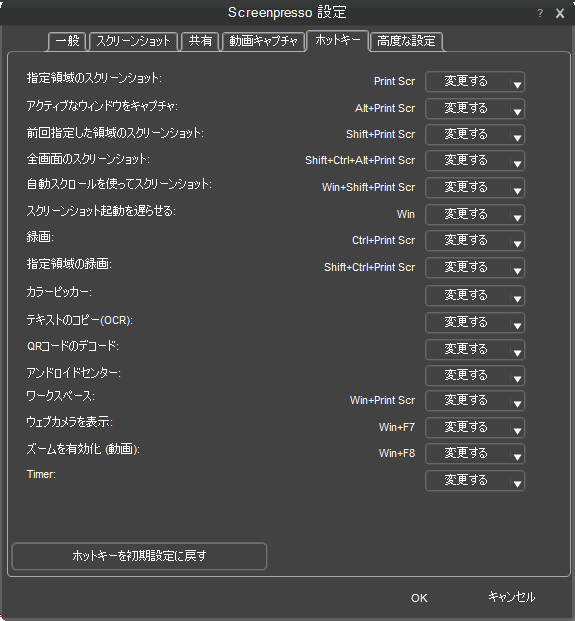Click the カラーピッカー label

pyautogui.click(x=59, y=292)
